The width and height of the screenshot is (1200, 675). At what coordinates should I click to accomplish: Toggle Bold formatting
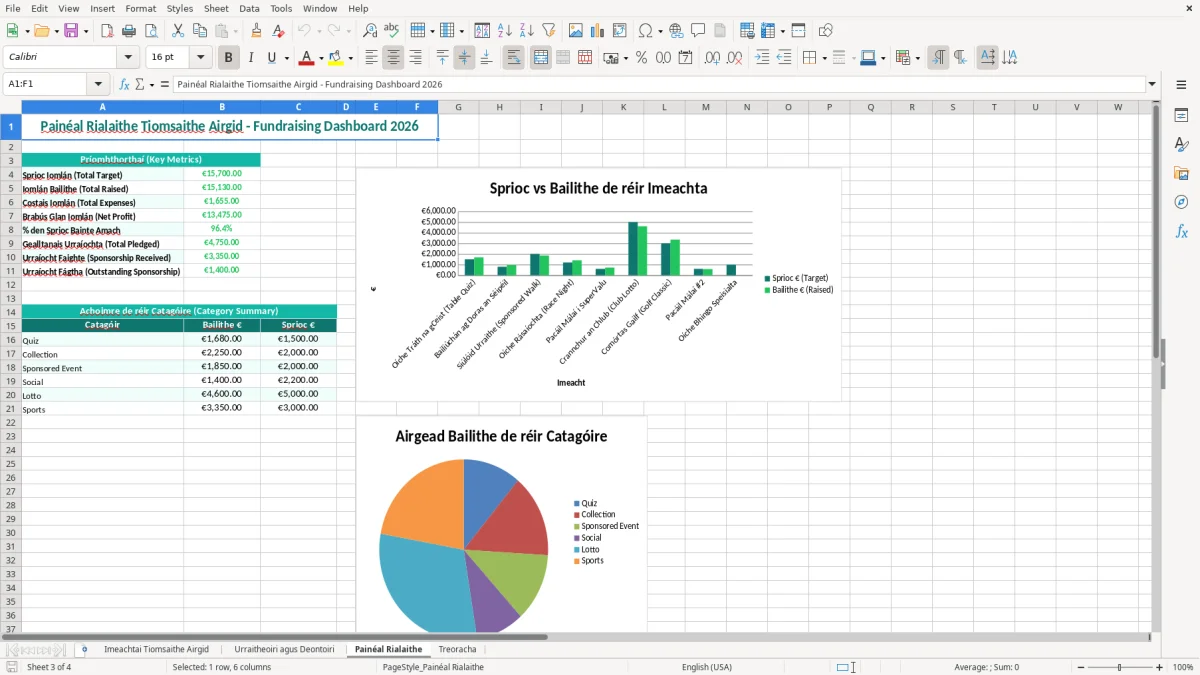point(229,58)
